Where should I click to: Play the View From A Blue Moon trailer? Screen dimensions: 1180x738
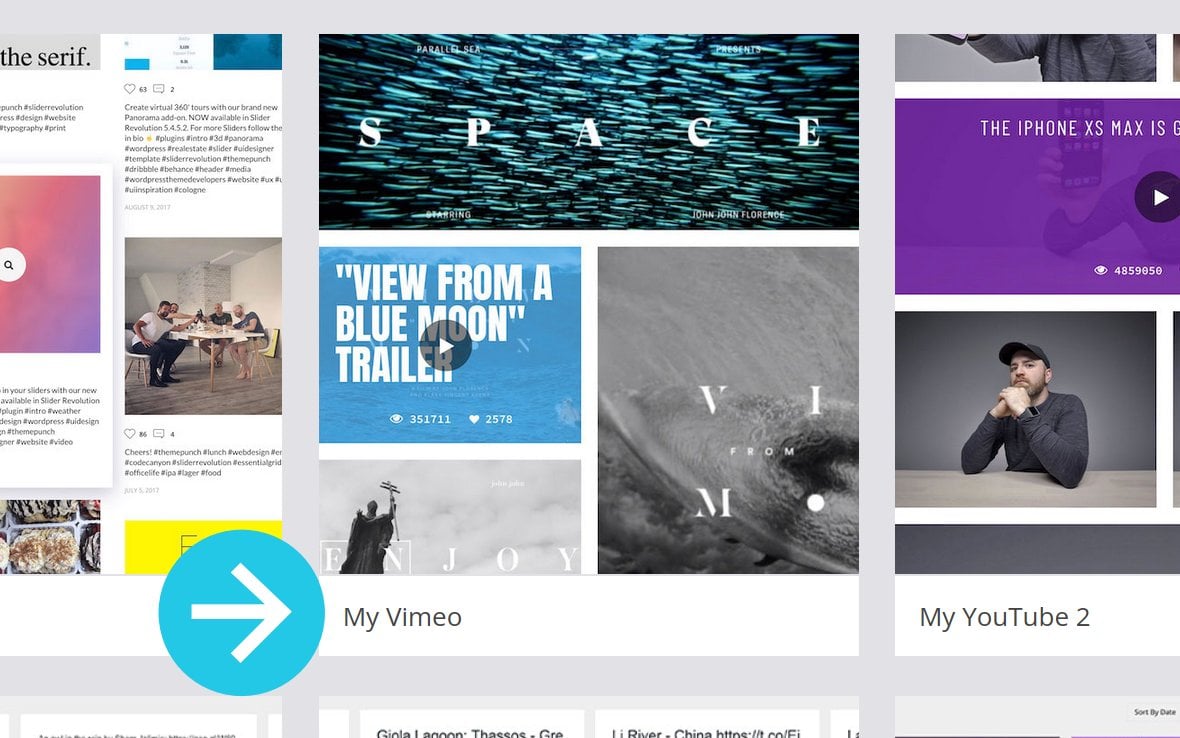[x=446, y=346]
